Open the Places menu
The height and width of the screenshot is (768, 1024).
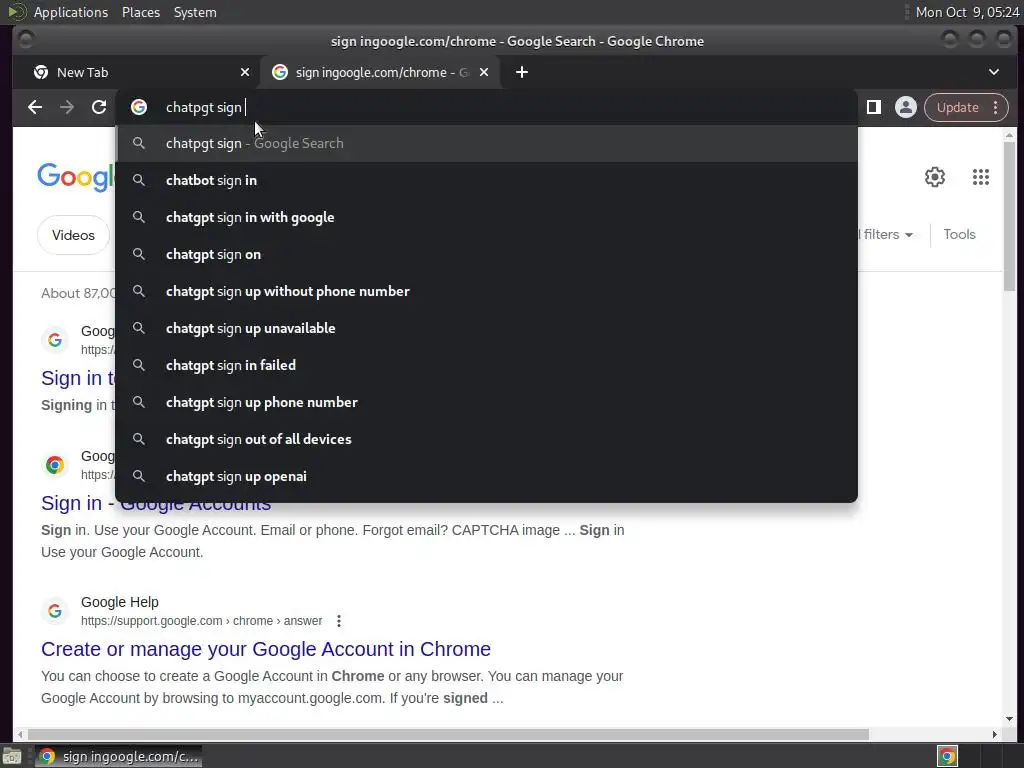coord(140,12)
